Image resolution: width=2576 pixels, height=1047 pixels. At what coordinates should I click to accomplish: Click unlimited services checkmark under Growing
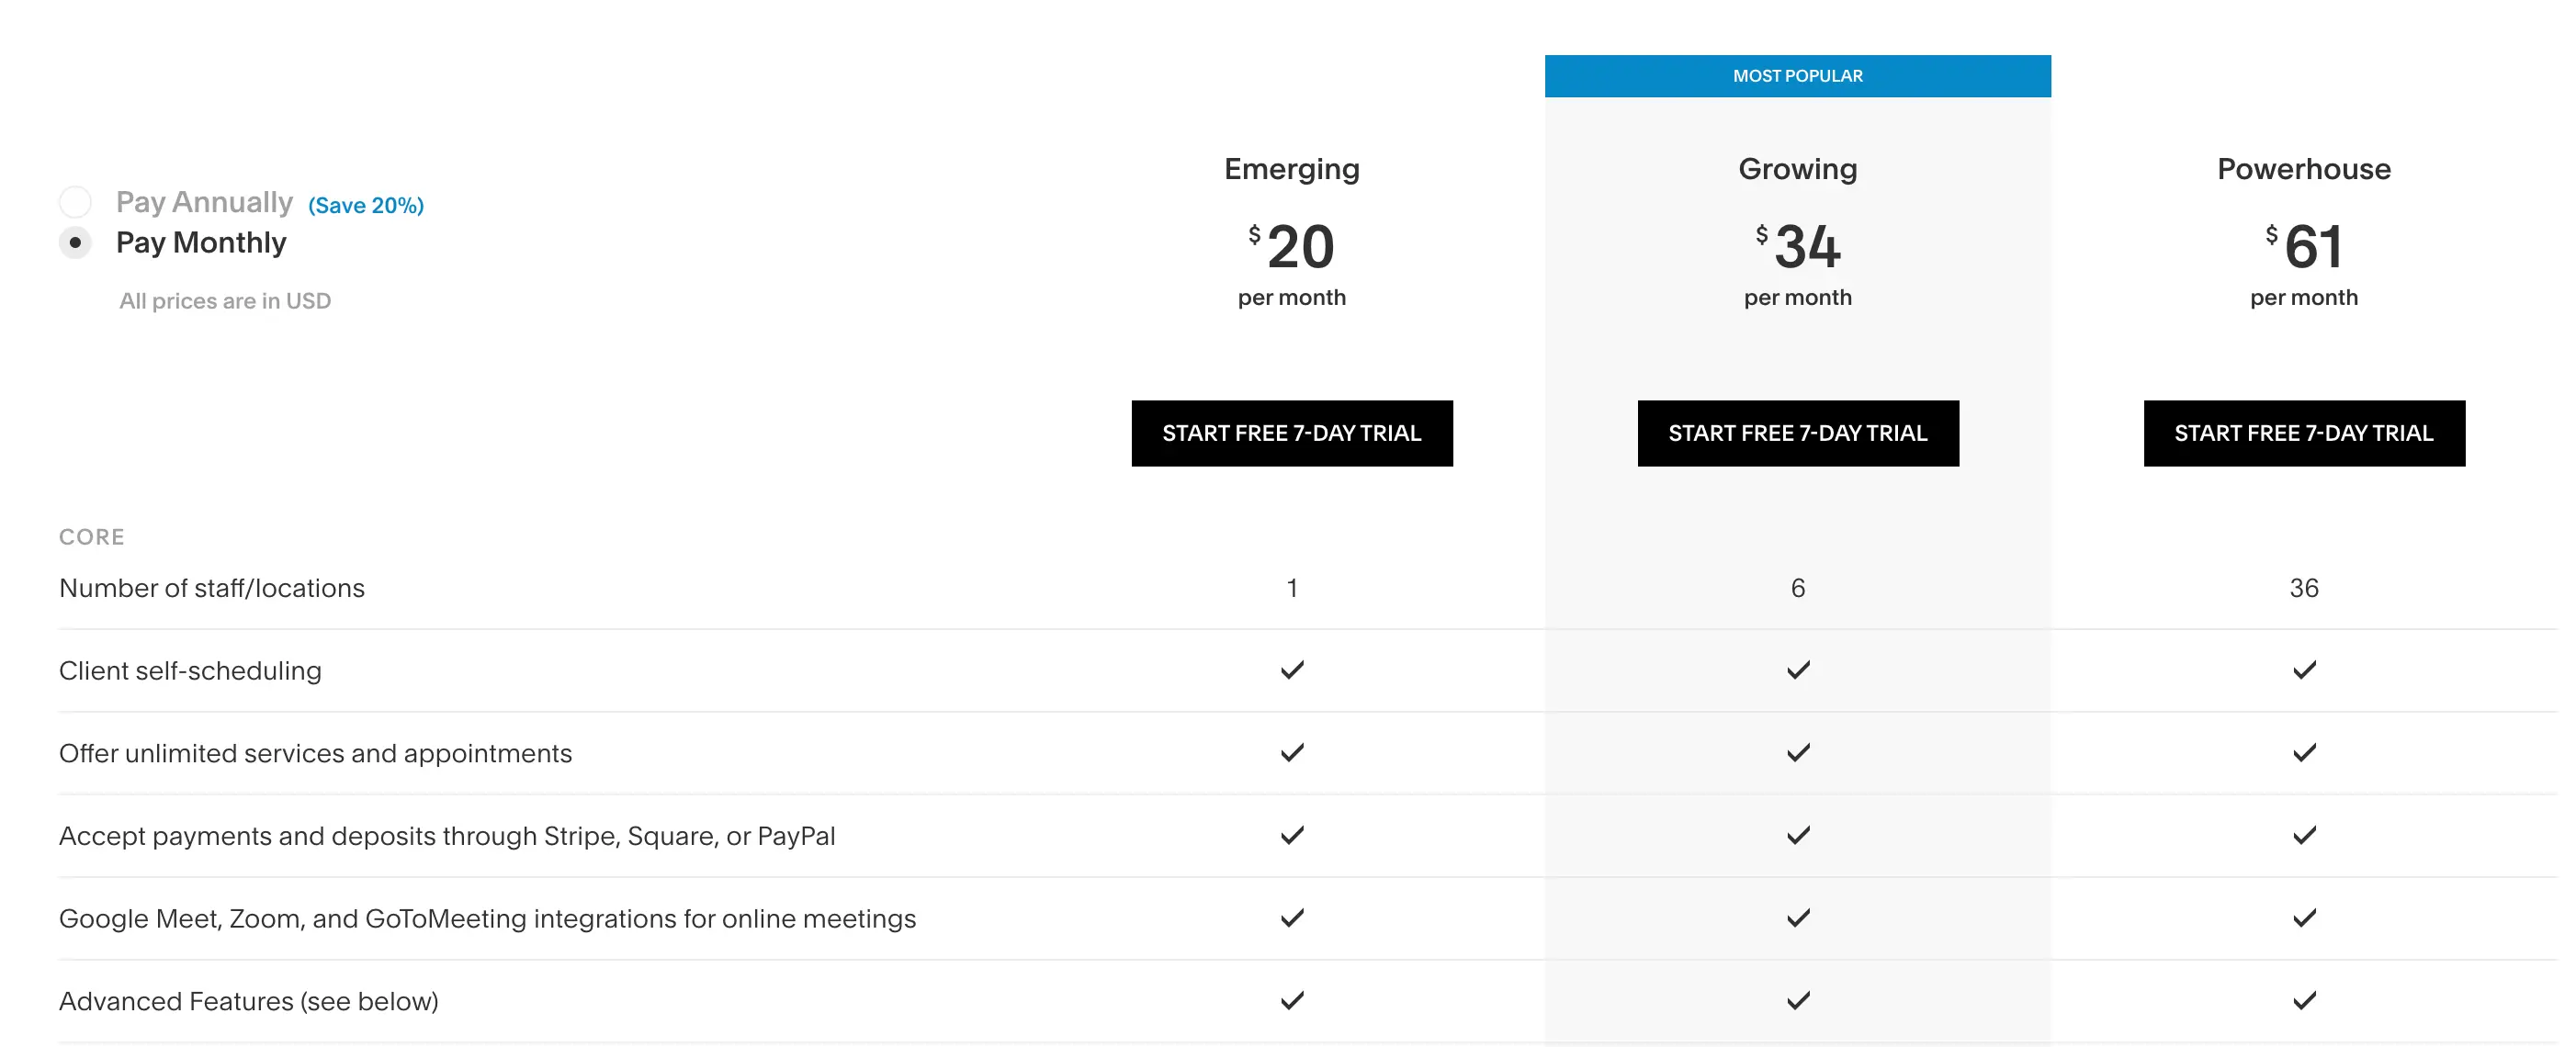(x=1798, y=753)
